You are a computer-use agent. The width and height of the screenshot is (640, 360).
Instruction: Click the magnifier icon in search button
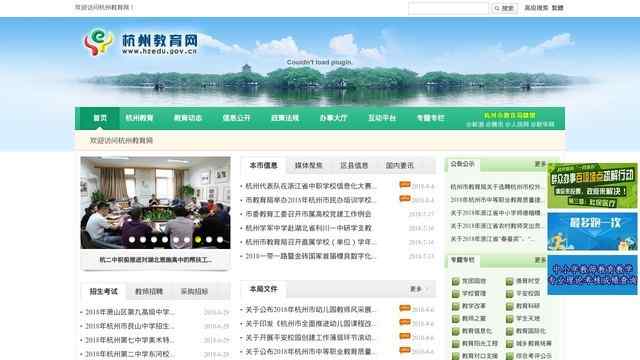pos(497,8)
